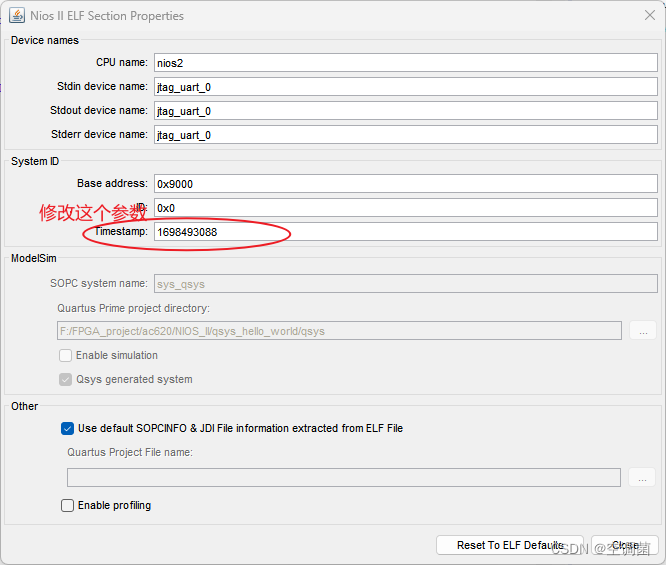The height and width of the screenshot is (565, 666).
Task: Click the Stdin device name field
Action: 406,87
